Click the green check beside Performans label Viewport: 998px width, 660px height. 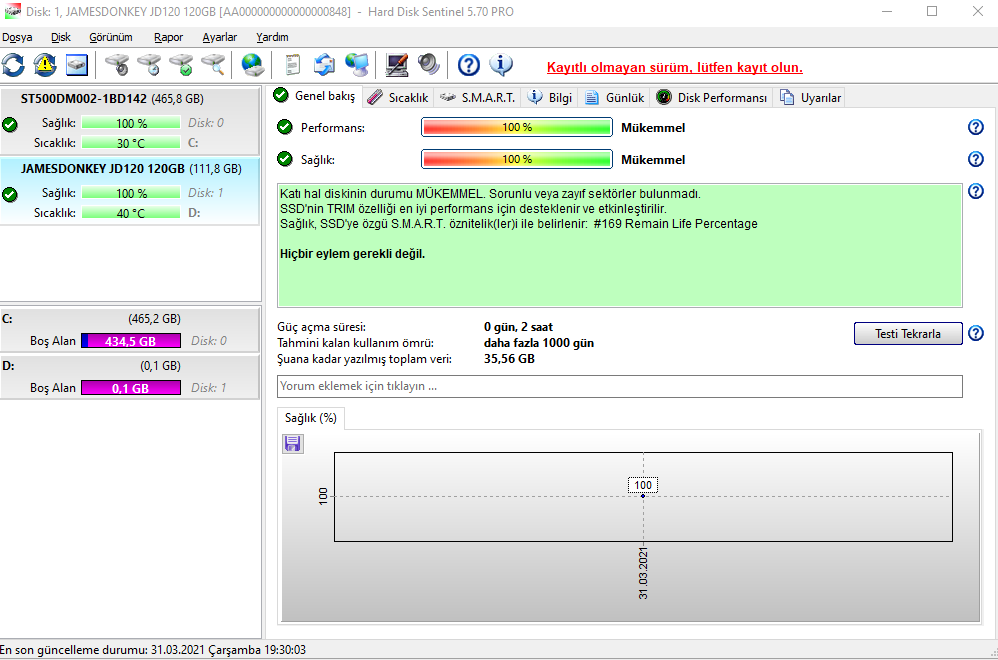pyautogui.click(x=285, y=127)
